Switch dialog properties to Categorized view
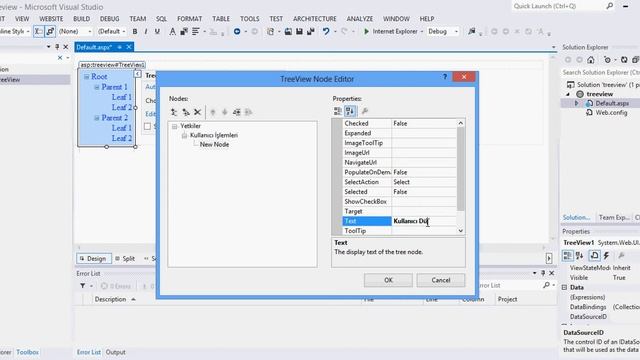640x360 pixels. point(338,111)
